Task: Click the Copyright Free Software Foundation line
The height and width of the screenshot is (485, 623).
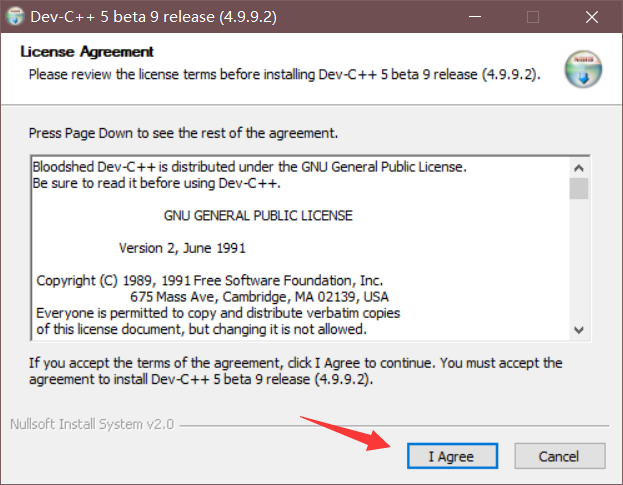Action: point(209,281)
